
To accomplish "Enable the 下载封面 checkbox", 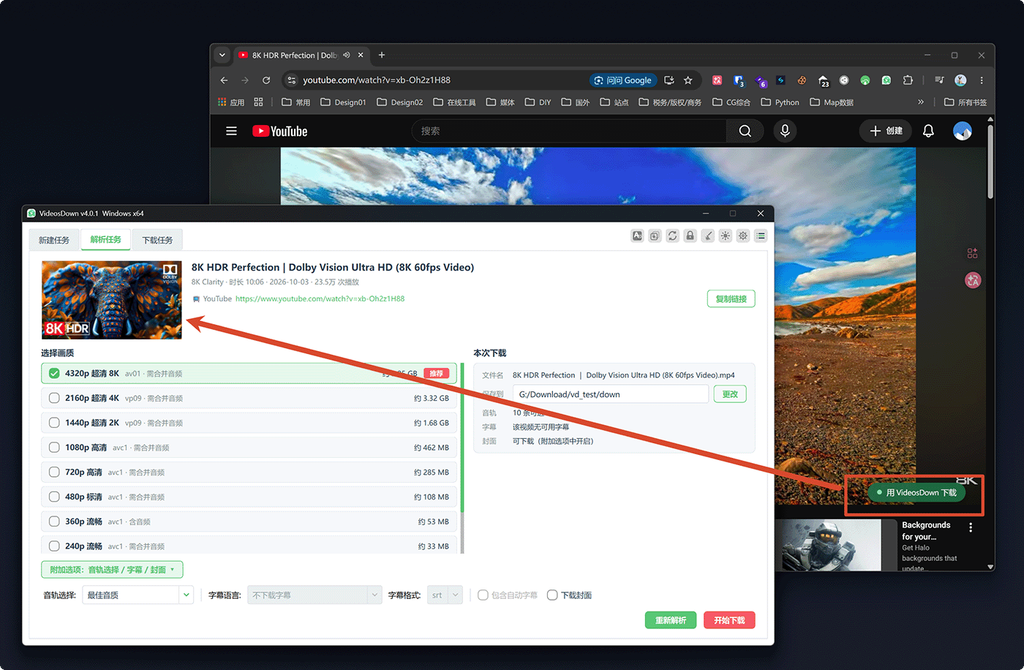I will 552,595.
